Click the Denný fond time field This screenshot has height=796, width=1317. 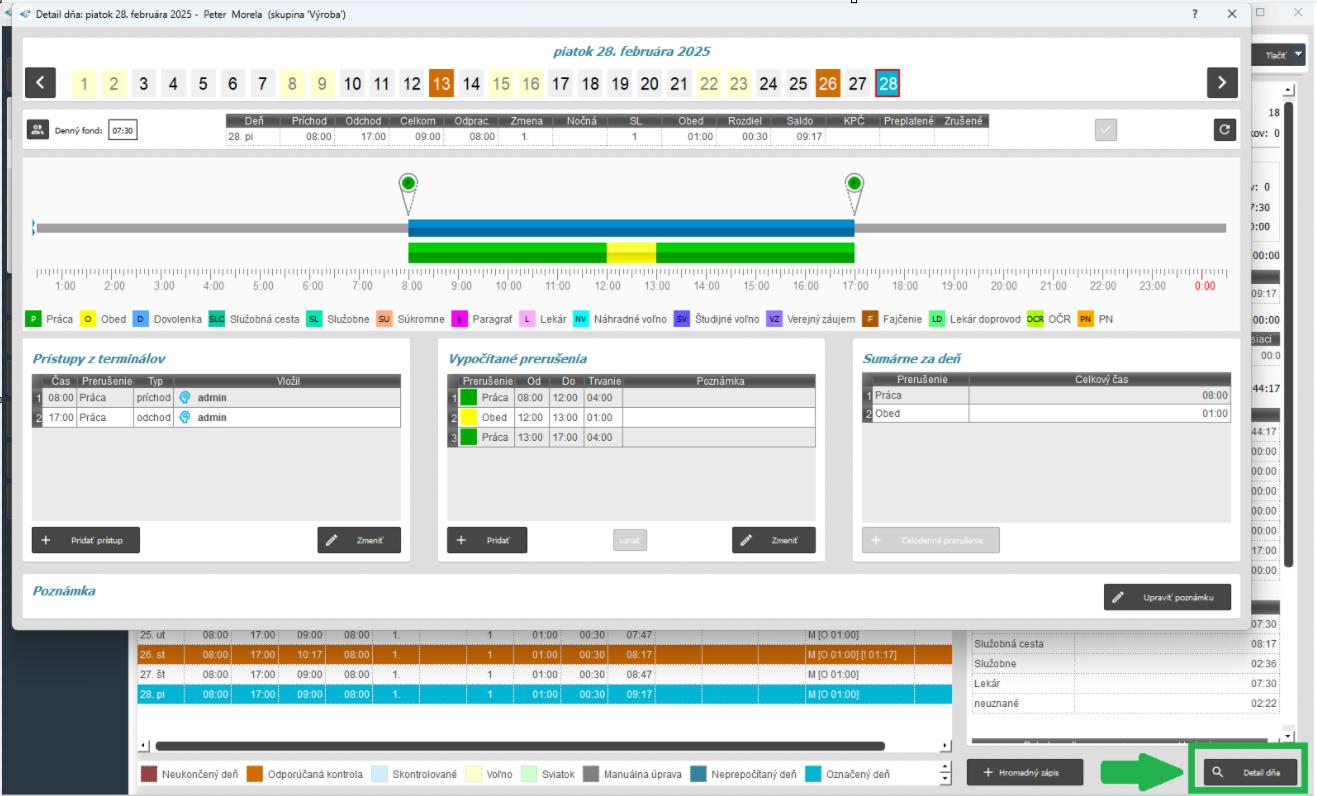(x=123, y=130)
